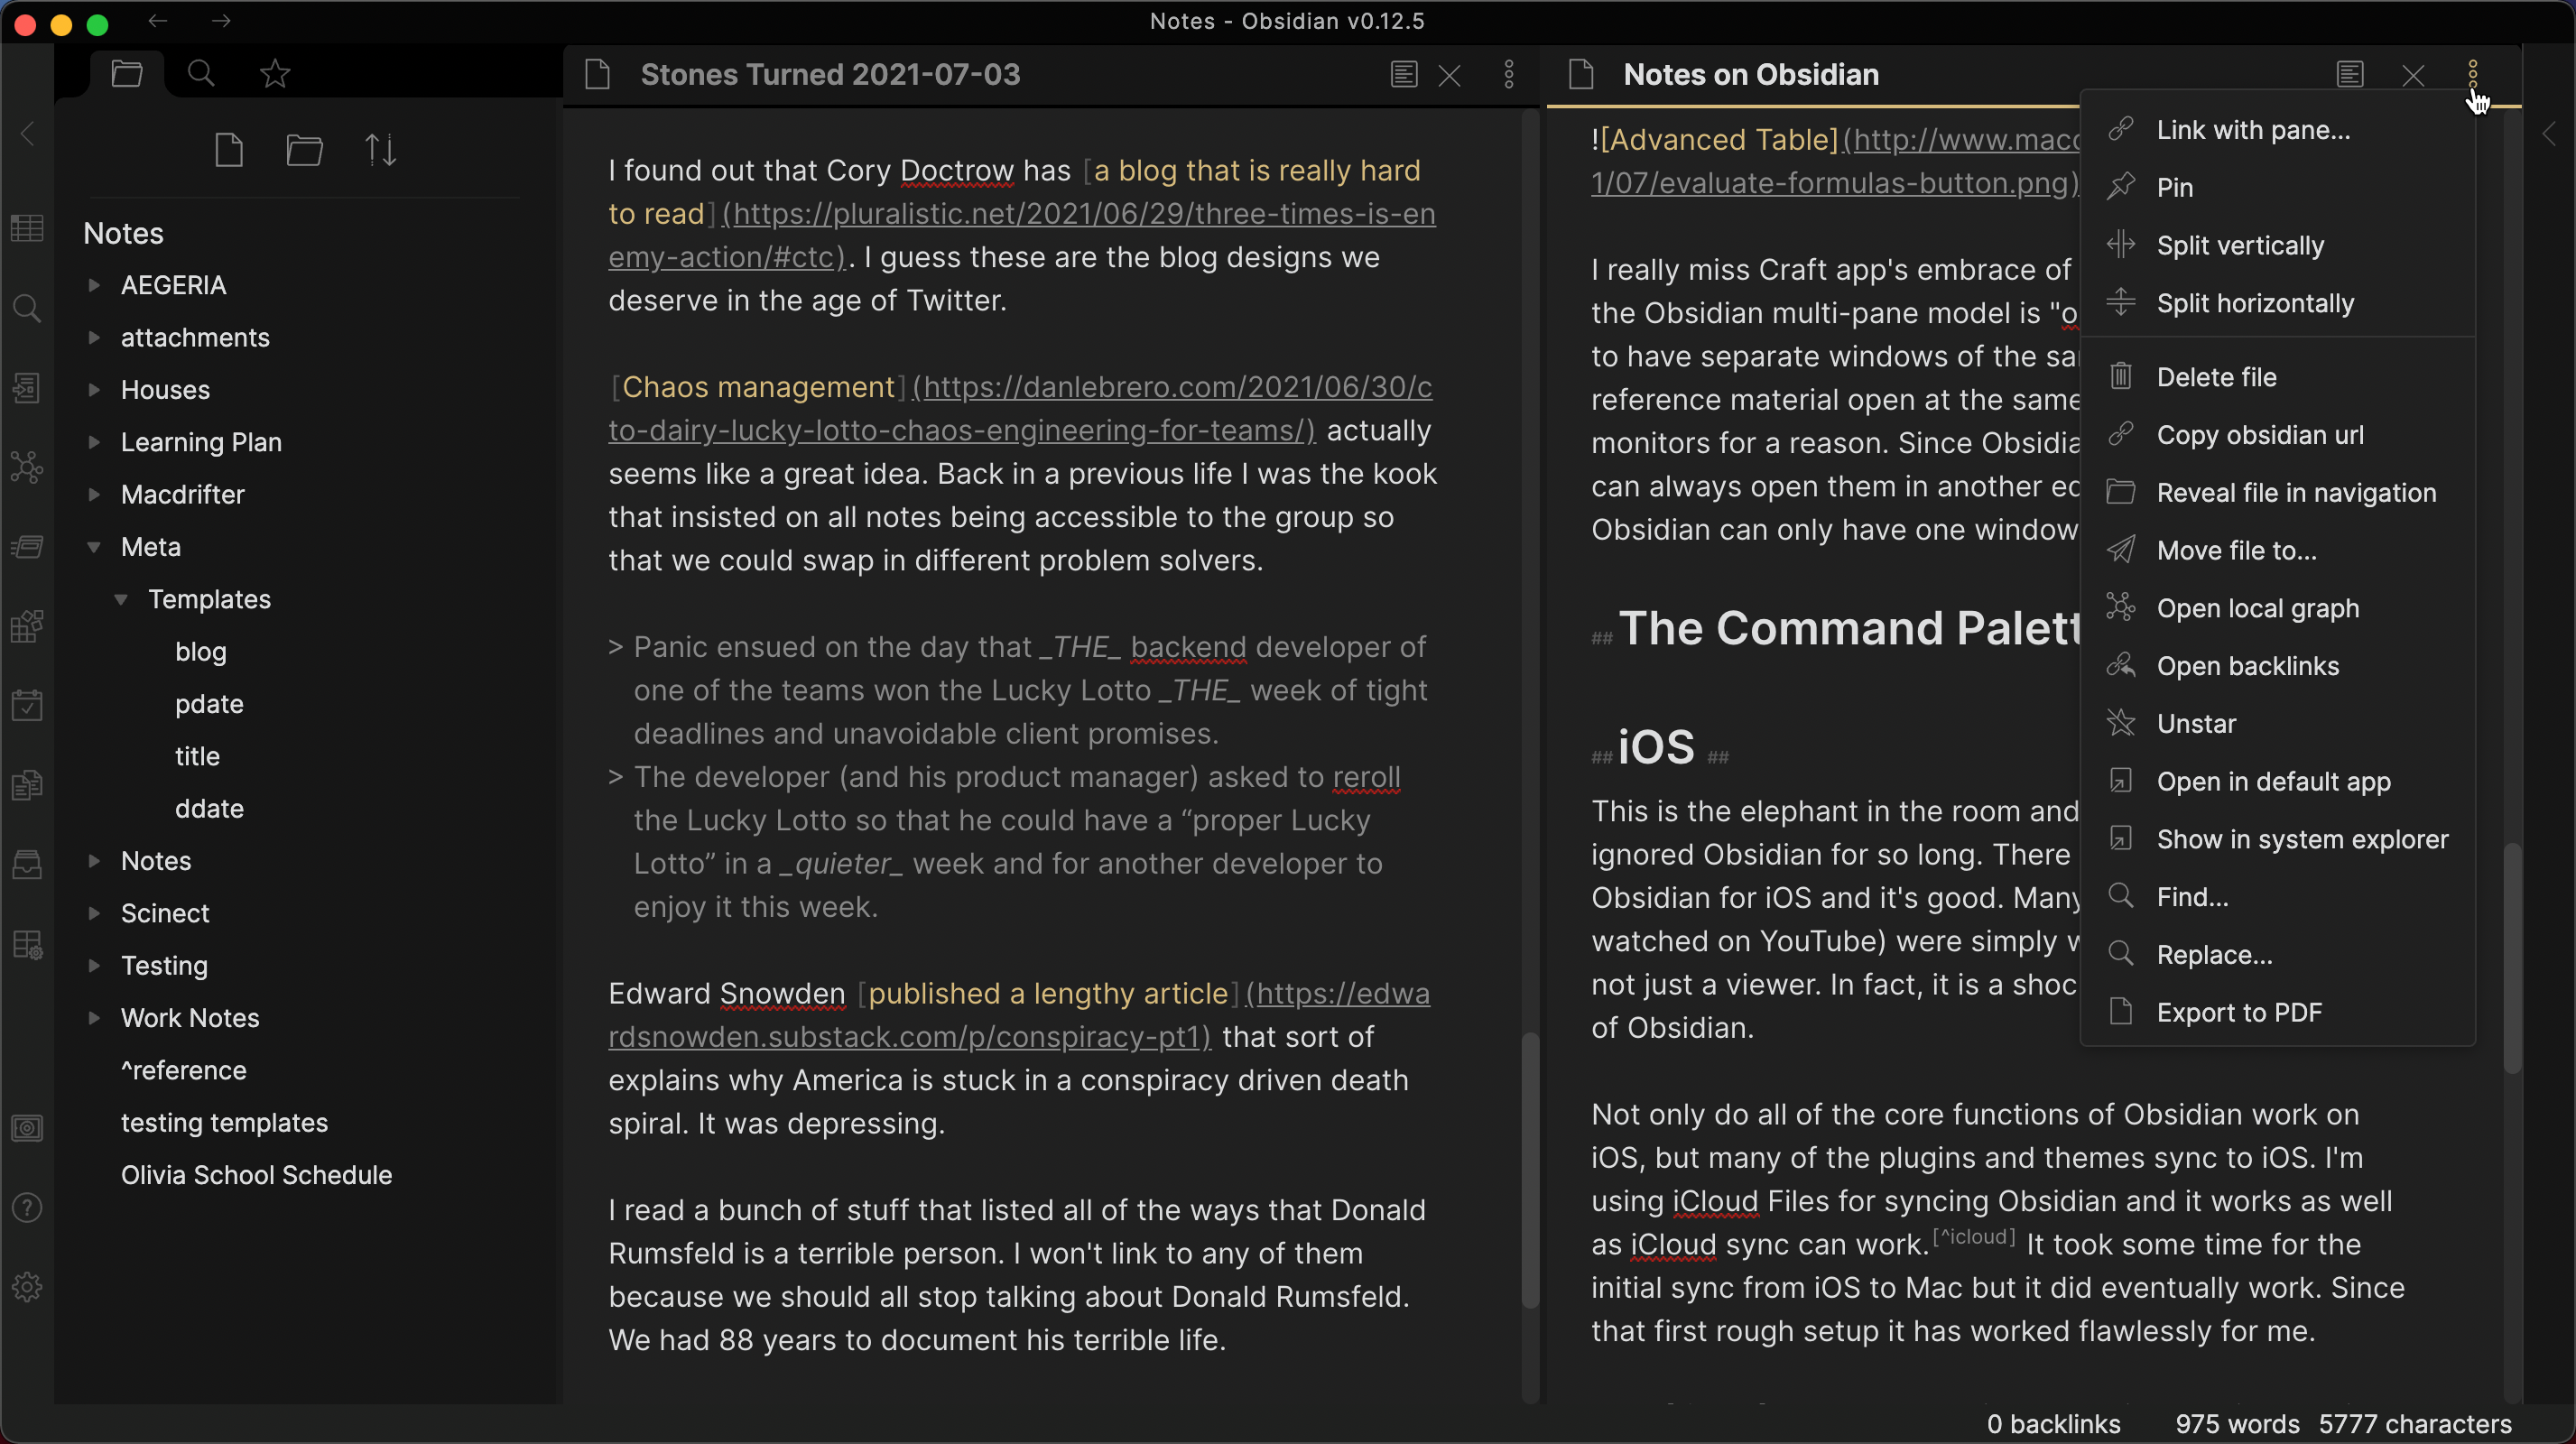Image resolution: width=2576 pixels, height=1444 pixels.
Task: Expand the AEGERIA folder
Action: [x=94, y=285]
